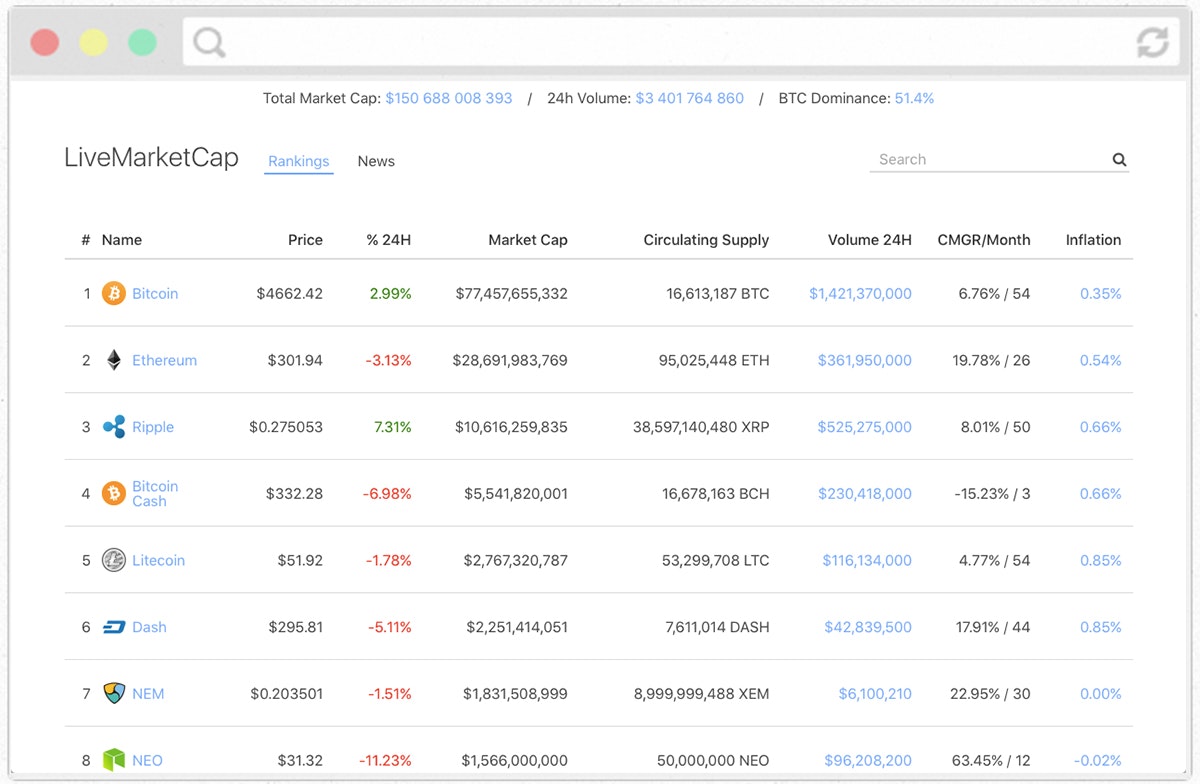The height and width of the screenshot is (784, 1200).
Task: Click the Total Market Cap value
Action: [449, 98]
